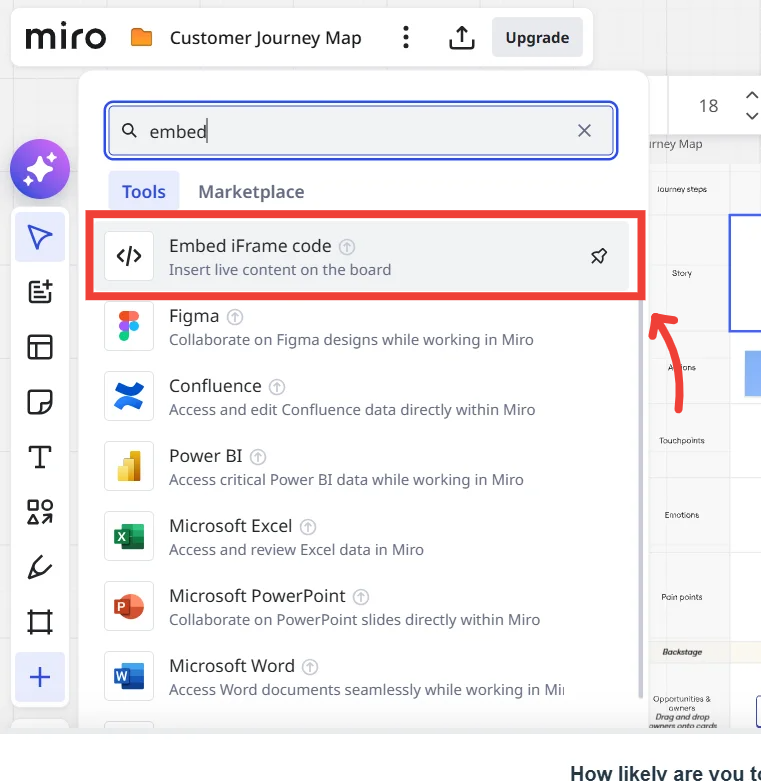Open the Figma integration
Image resolution: width=761 pixels, height=781 pixels.
point(361,326)
